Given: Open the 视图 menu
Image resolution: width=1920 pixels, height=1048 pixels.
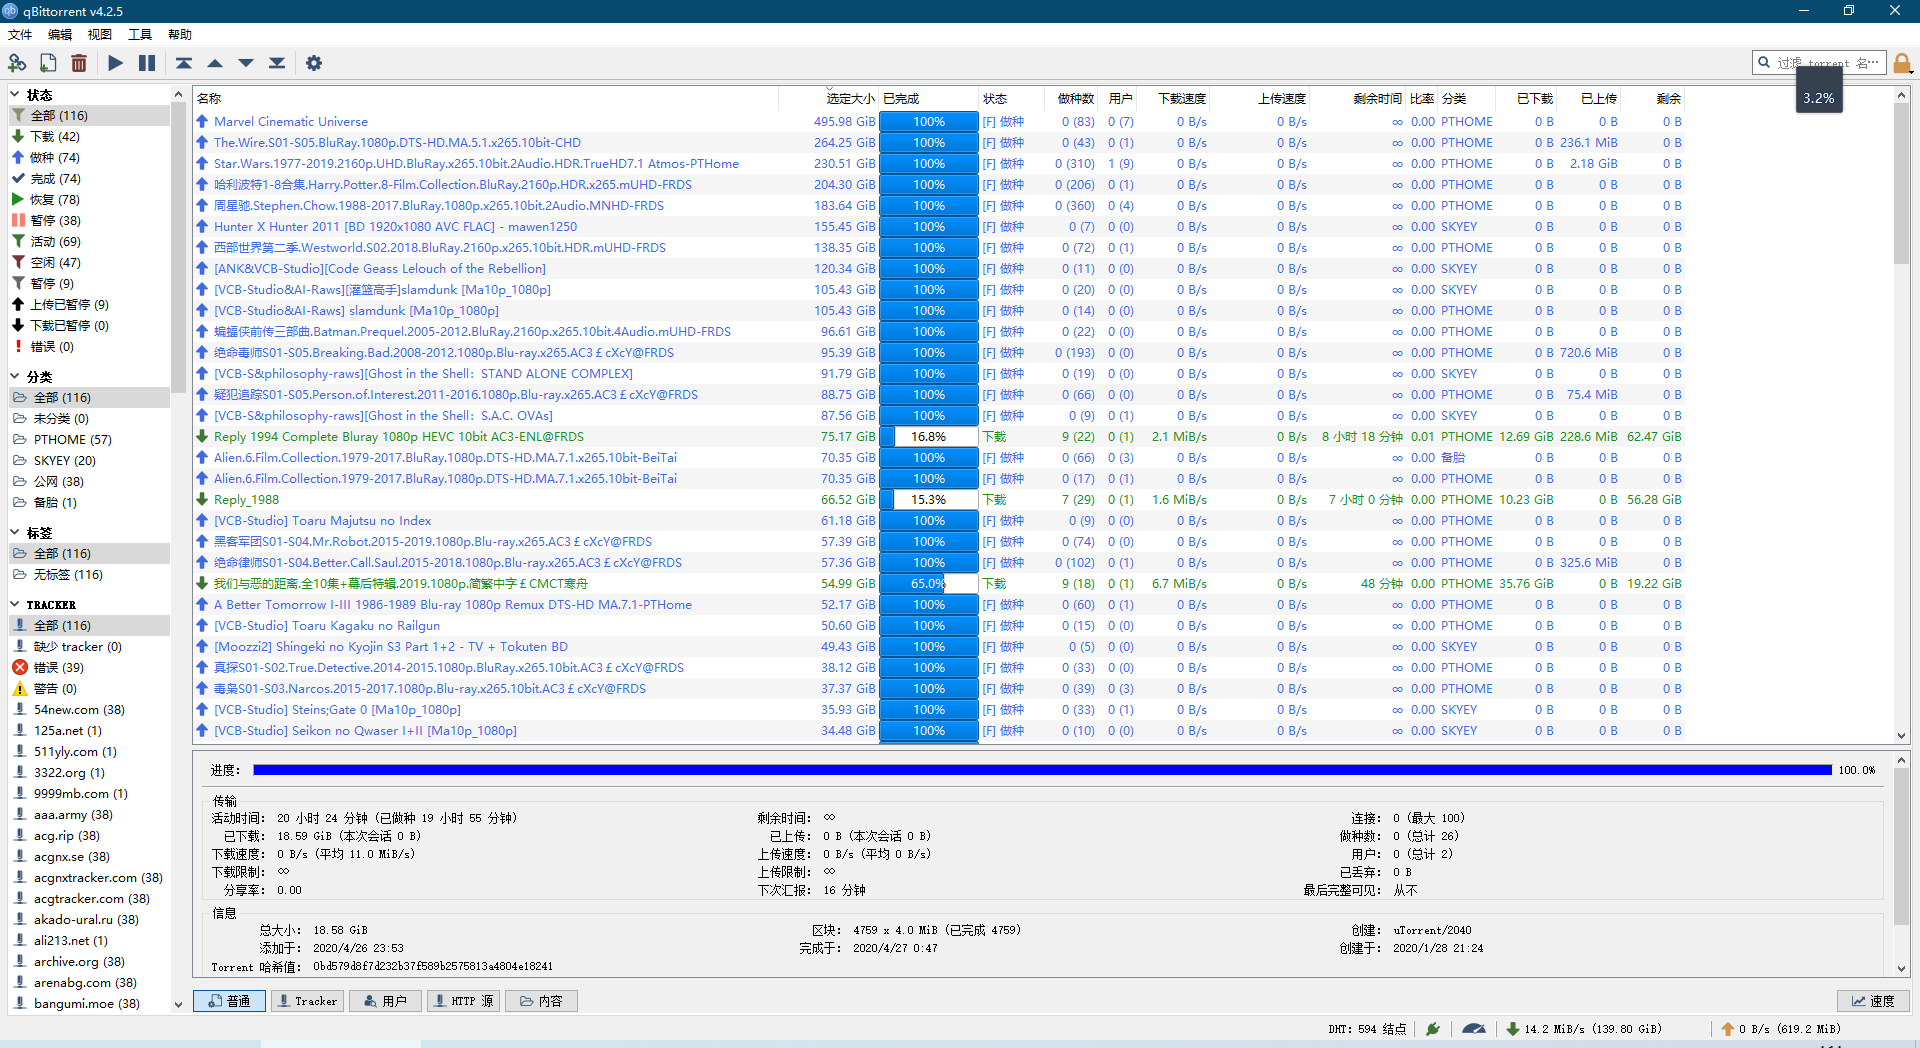Looking at the screenshot, I should click(x=100, y=35).
